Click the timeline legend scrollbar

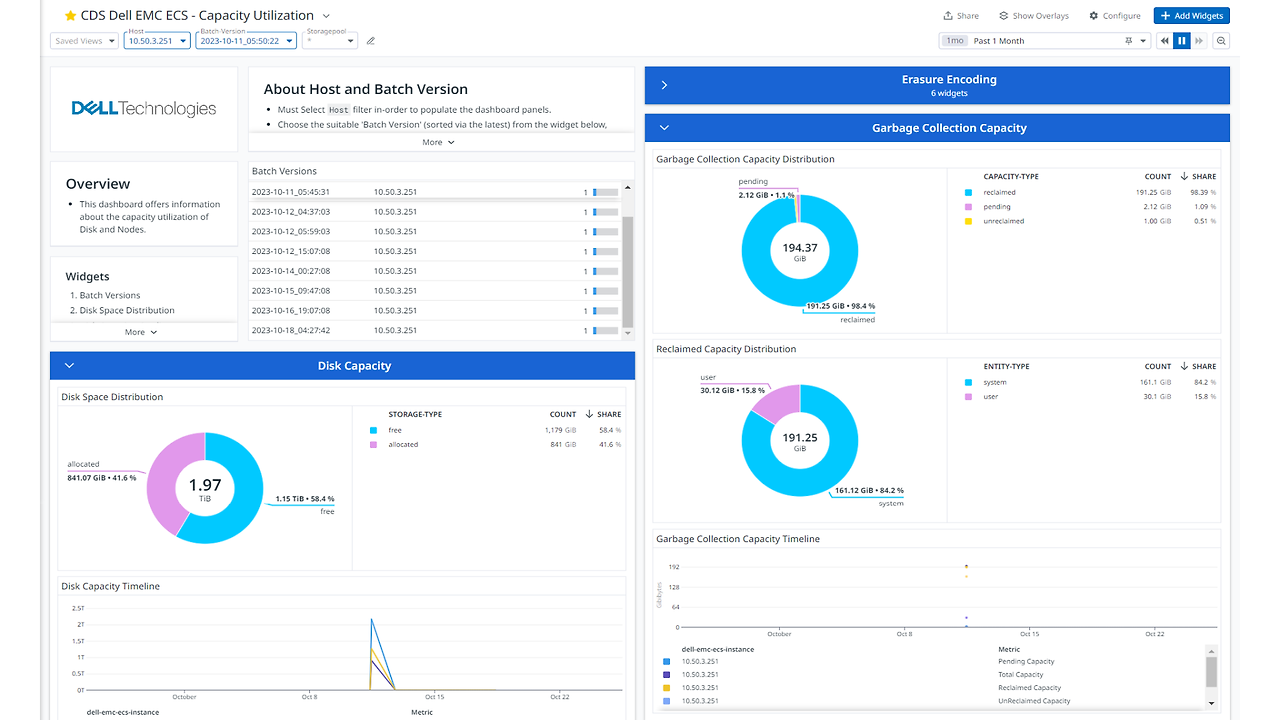(1212, 672)
